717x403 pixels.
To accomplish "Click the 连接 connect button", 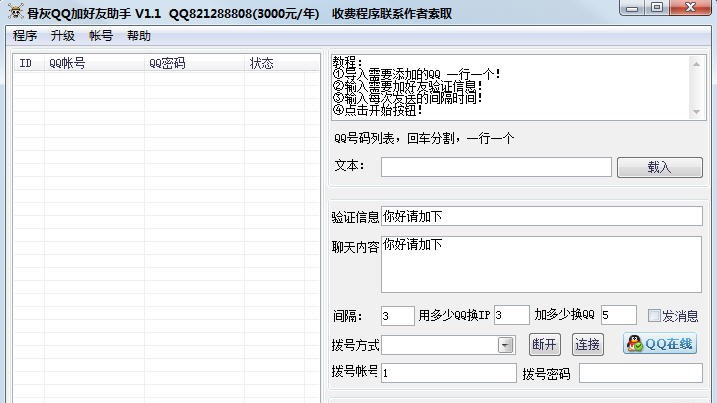I will [588, 344].
